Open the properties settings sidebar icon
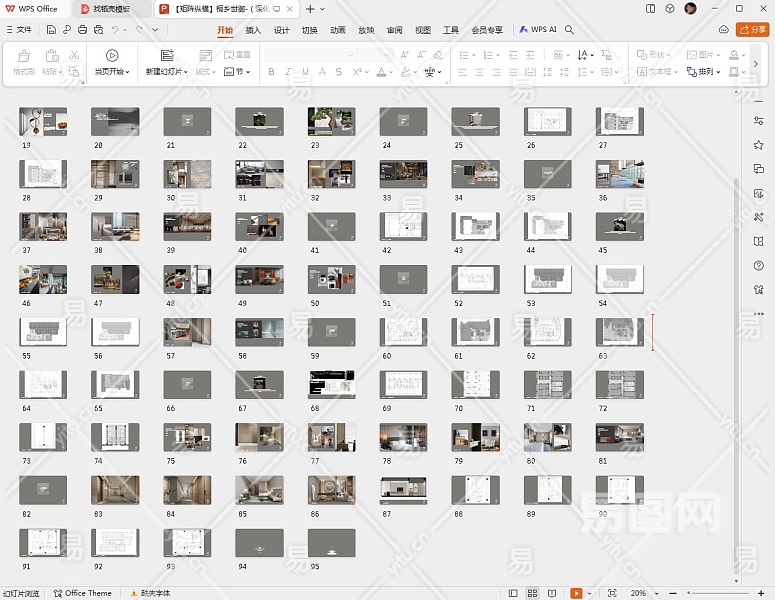This screenshot has height=600, width=775. tap(759, 121)
